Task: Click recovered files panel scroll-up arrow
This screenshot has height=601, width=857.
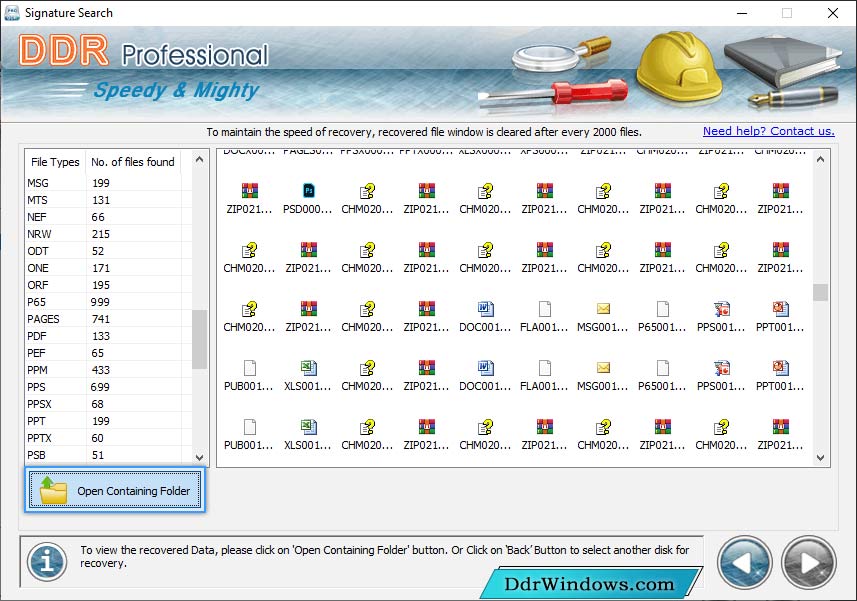Action: click(x=820, y=160)
